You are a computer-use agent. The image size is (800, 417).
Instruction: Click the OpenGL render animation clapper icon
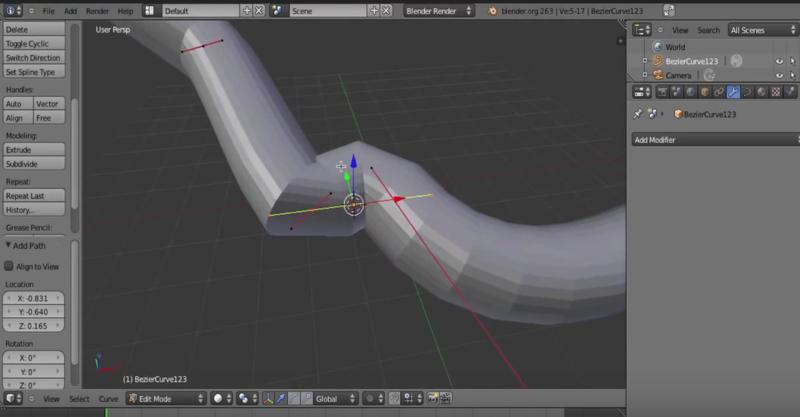445,399
